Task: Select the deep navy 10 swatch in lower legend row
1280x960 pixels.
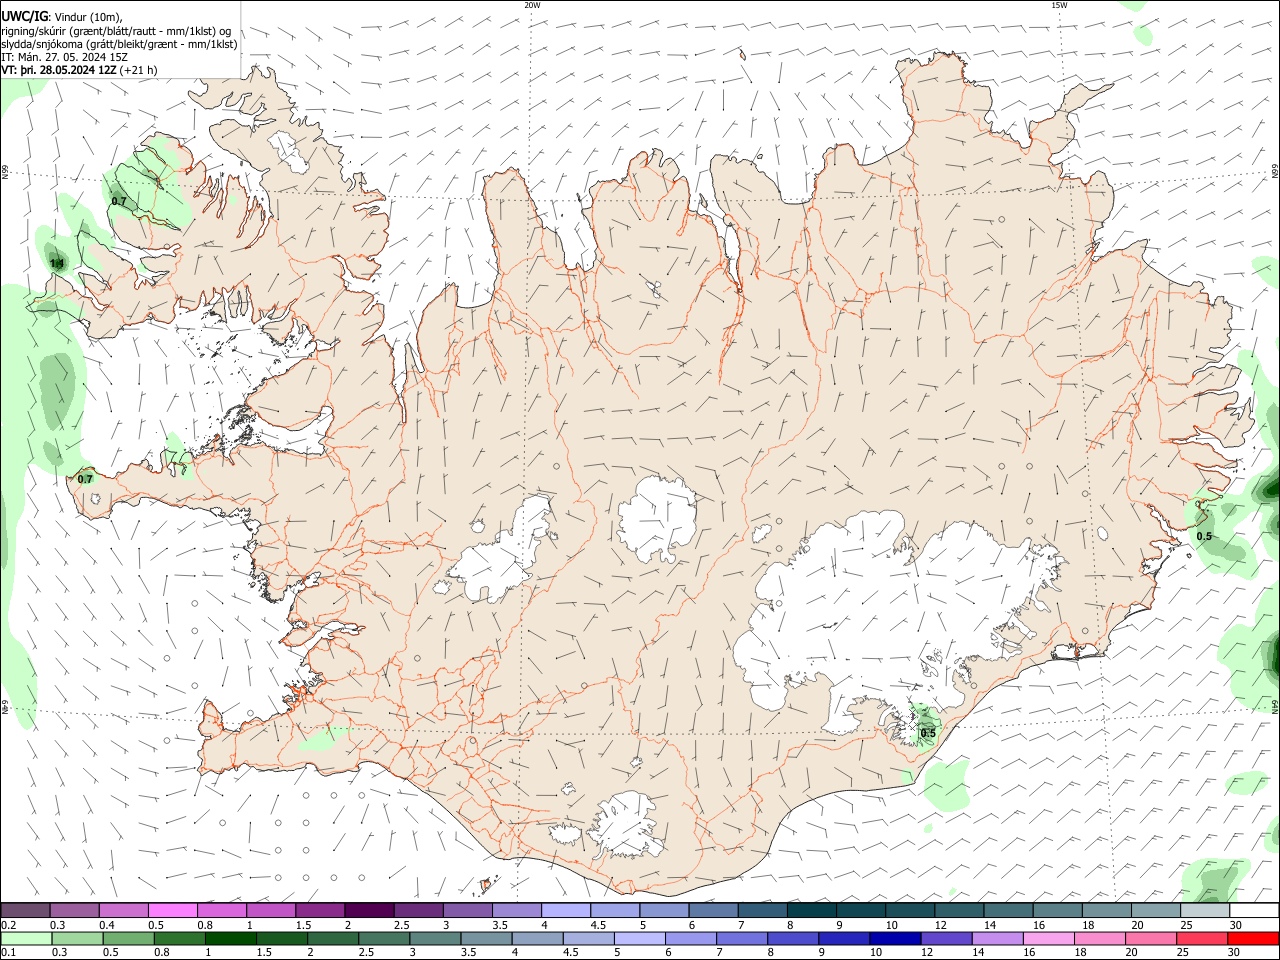Action: tap(893, 939)
